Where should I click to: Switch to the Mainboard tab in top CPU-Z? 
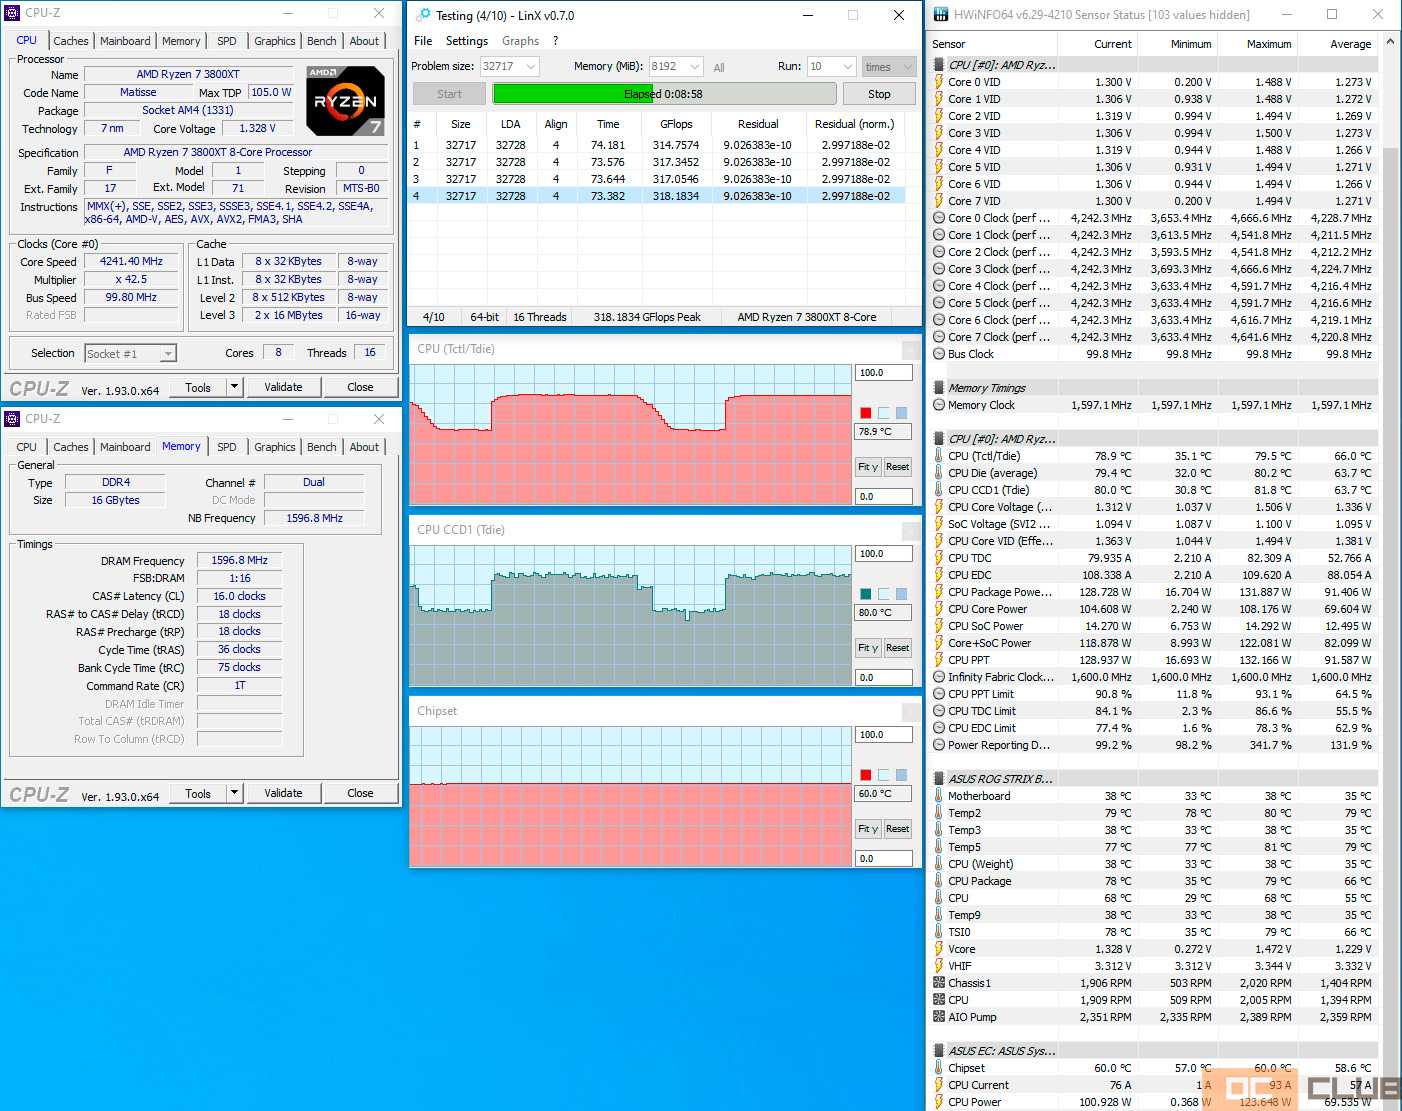click(125, 41)
